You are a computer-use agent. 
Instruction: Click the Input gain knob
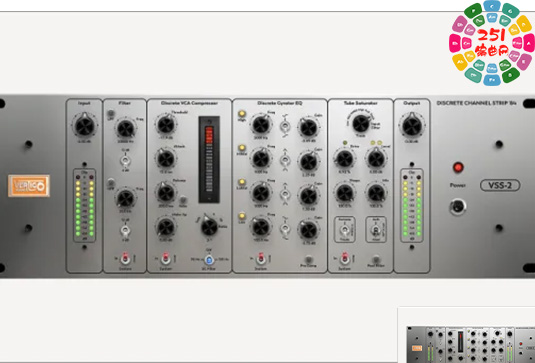coord(84,126)
